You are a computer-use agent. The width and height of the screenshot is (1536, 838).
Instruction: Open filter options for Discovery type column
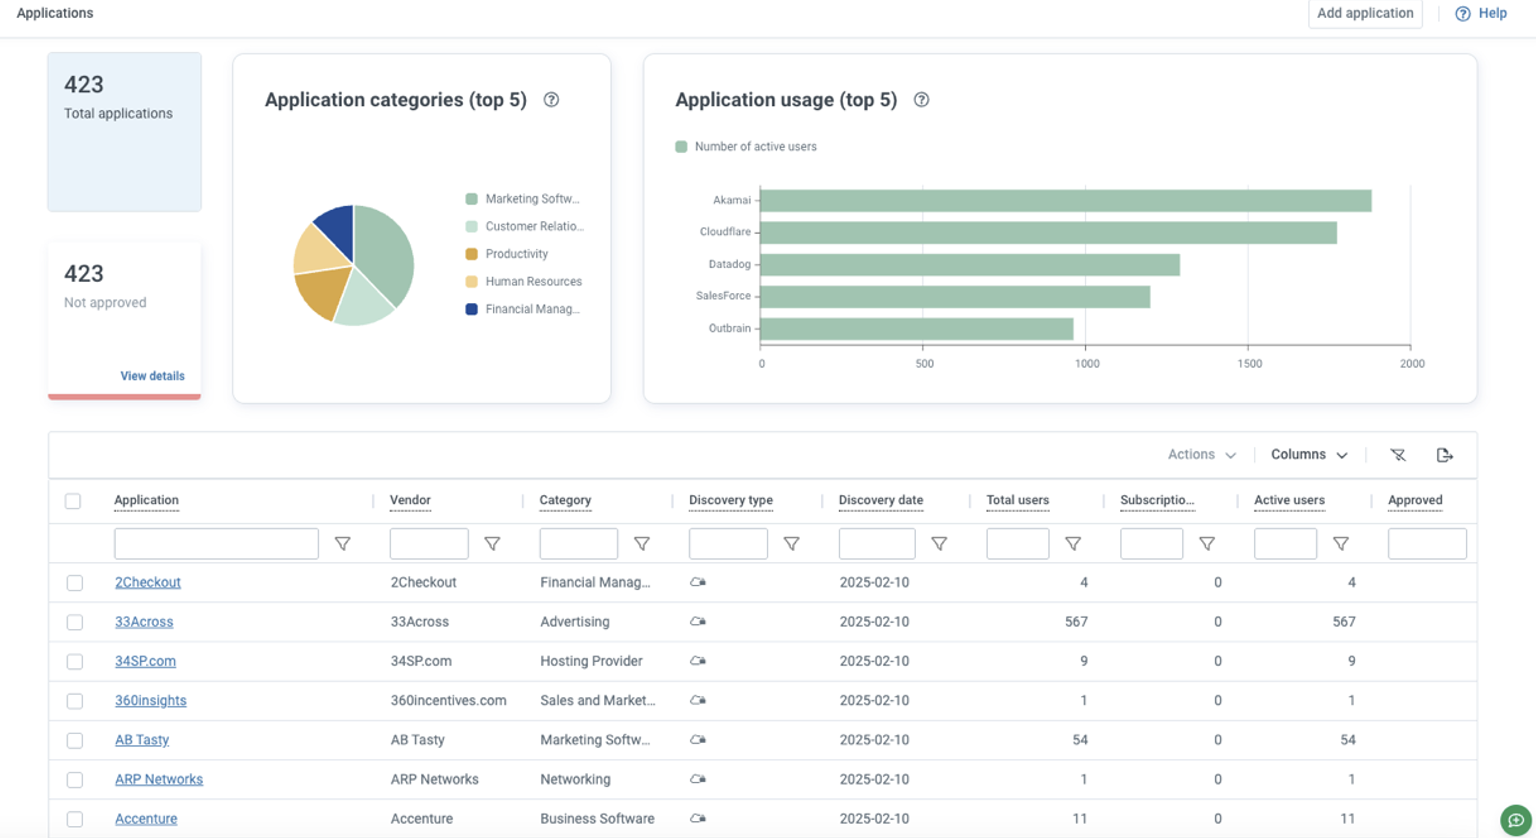791,544
